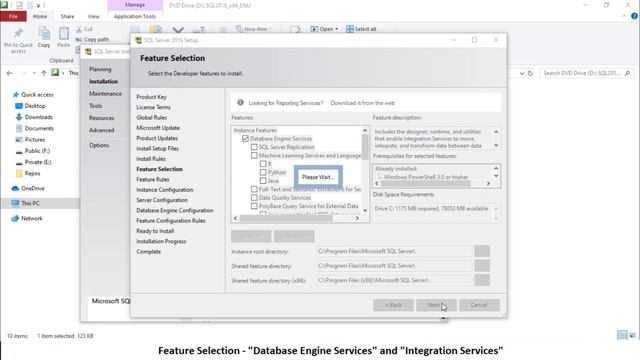
Task: Check PolyBase Query Service for External Data
Action: pos(254,206)
